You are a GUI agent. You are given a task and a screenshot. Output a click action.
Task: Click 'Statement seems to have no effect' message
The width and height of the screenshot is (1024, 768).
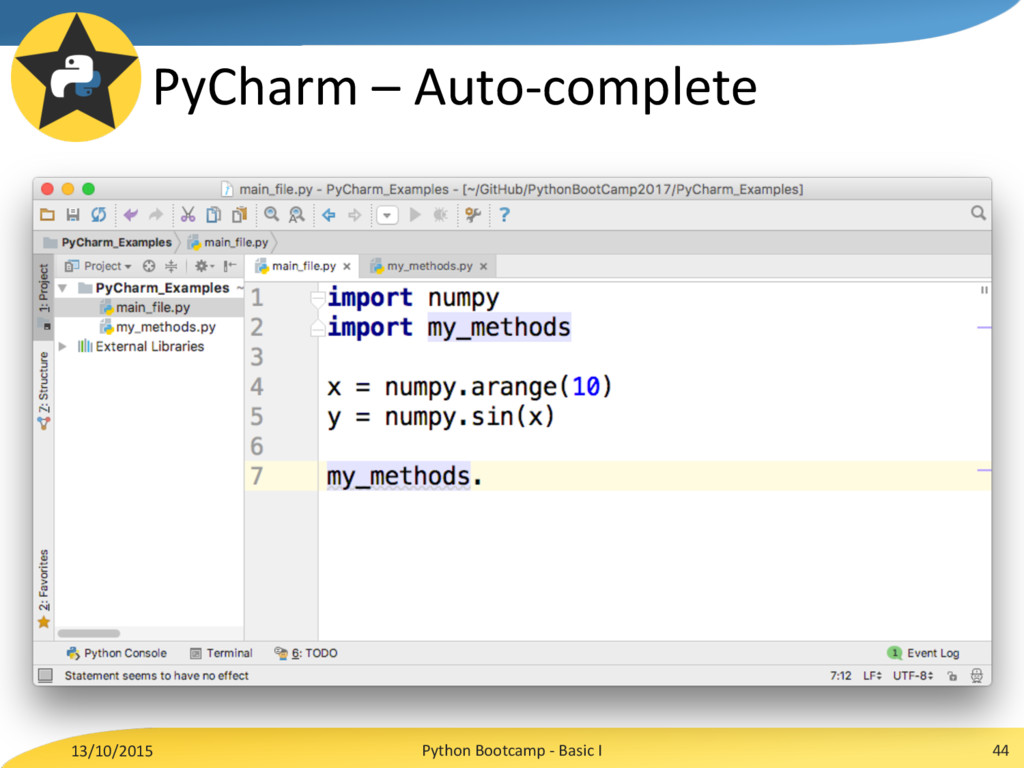pyautogui.click(x=157, y=675)
